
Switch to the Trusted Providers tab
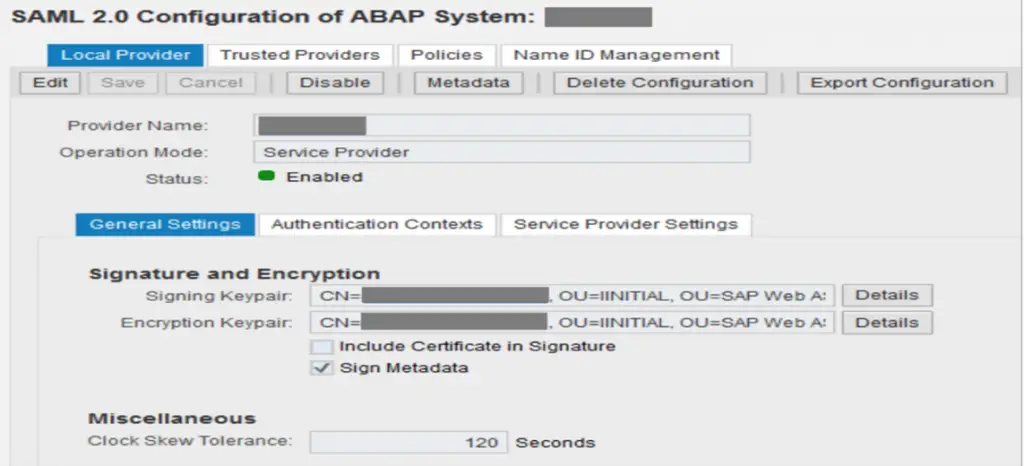[300, 55]
